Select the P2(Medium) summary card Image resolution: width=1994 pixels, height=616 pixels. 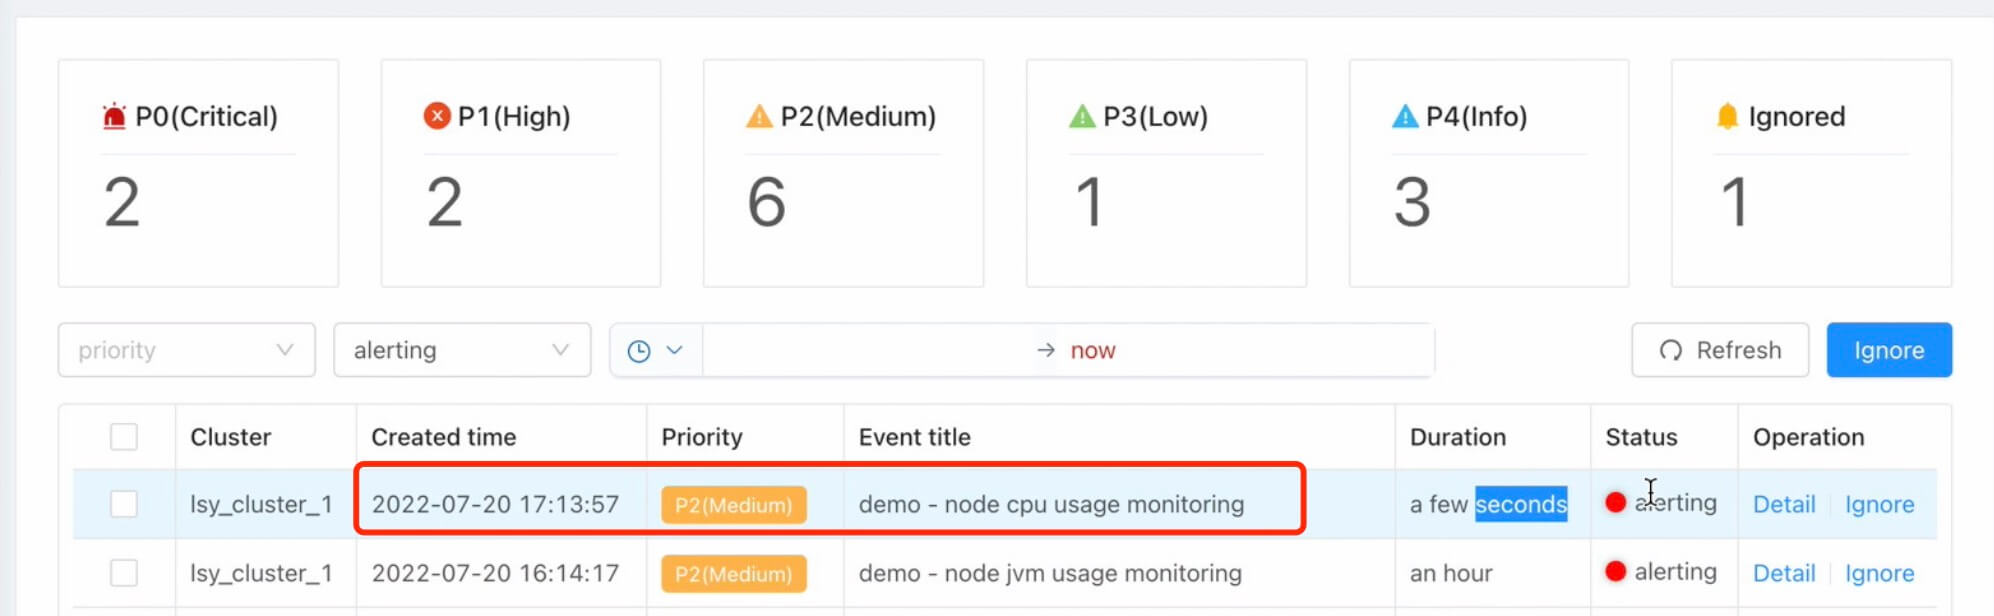842,173
